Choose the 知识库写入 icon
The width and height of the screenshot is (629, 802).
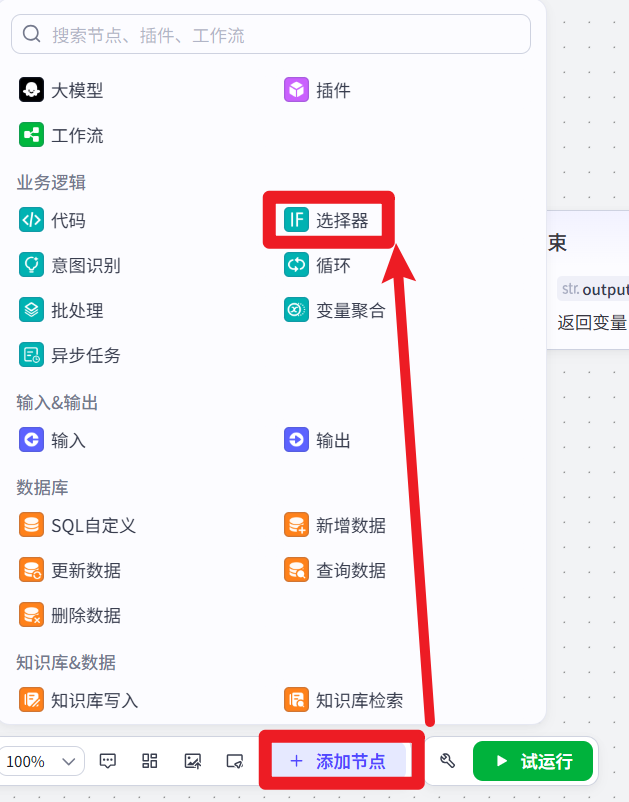click(x=31, y=700)
